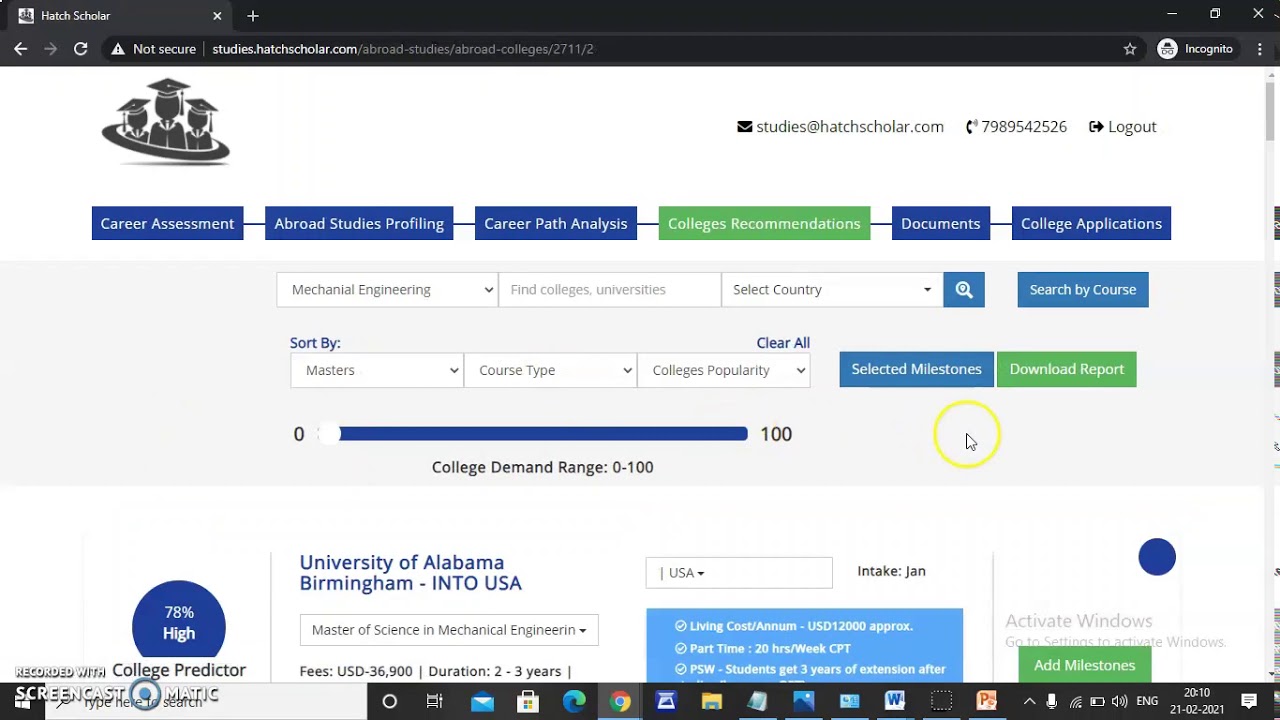The height and width of the screenshot is (720, 1280).
Task: Bookmark this page with the star icon
Action: pyautogui.click(x=1130, y=48)
